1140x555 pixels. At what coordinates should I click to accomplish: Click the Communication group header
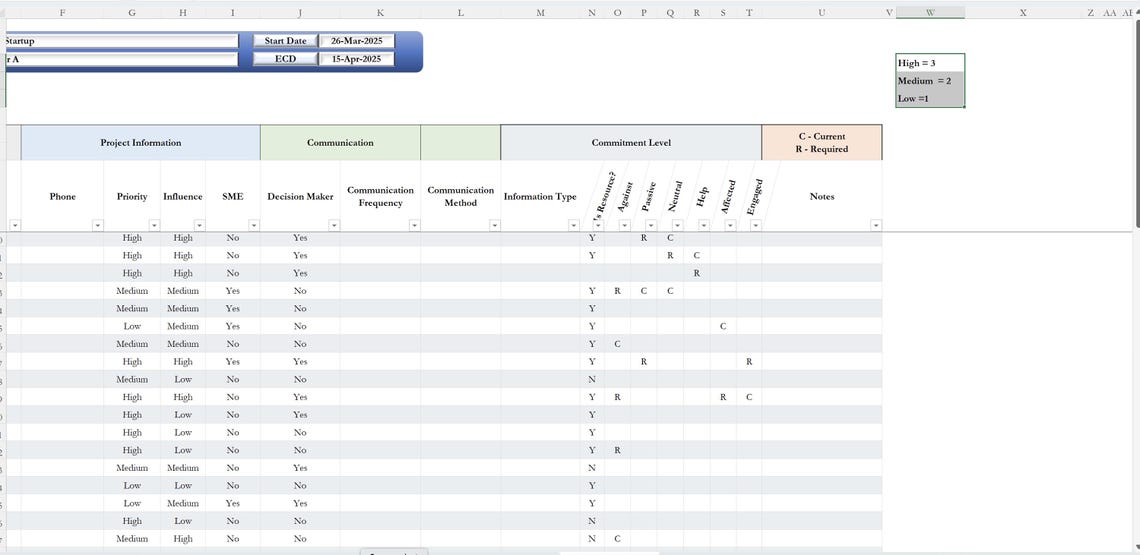coord(340,143)
